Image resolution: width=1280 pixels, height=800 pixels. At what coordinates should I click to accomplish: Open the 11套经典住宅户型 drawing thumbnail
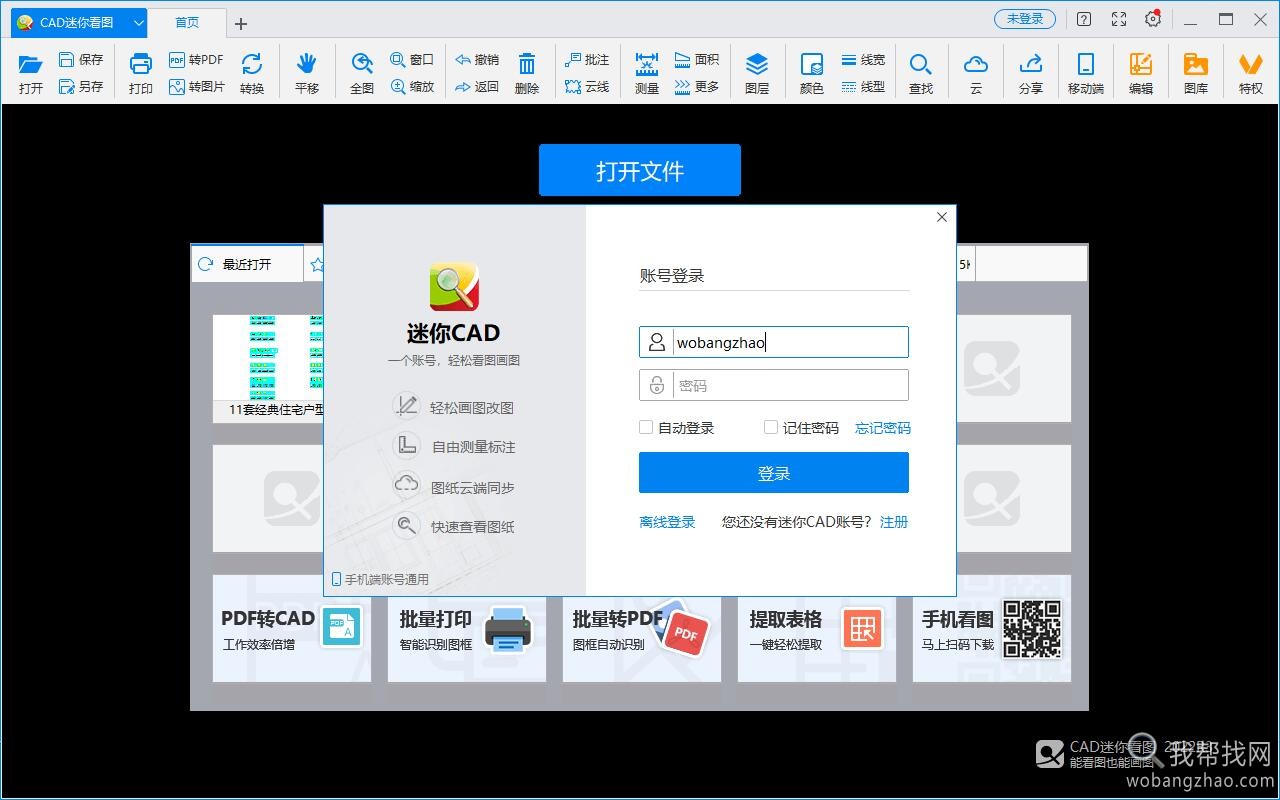click(268, 368)
